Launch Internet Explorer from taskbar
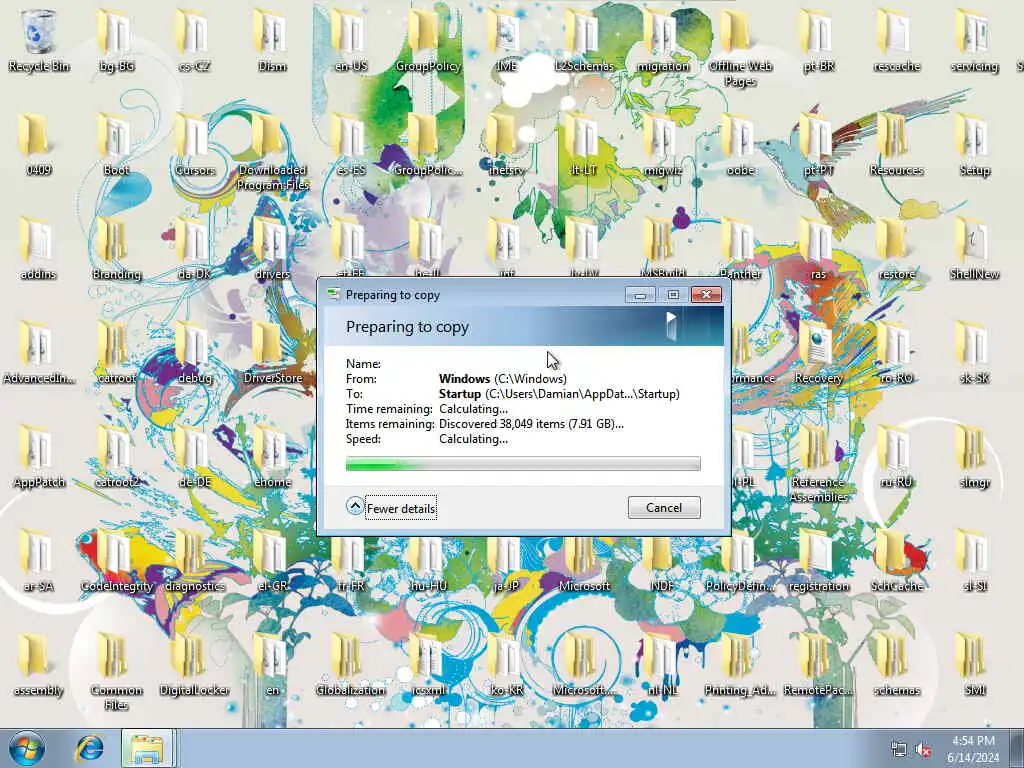This screenshot has width=1024, height=768. tap(89, 748)
